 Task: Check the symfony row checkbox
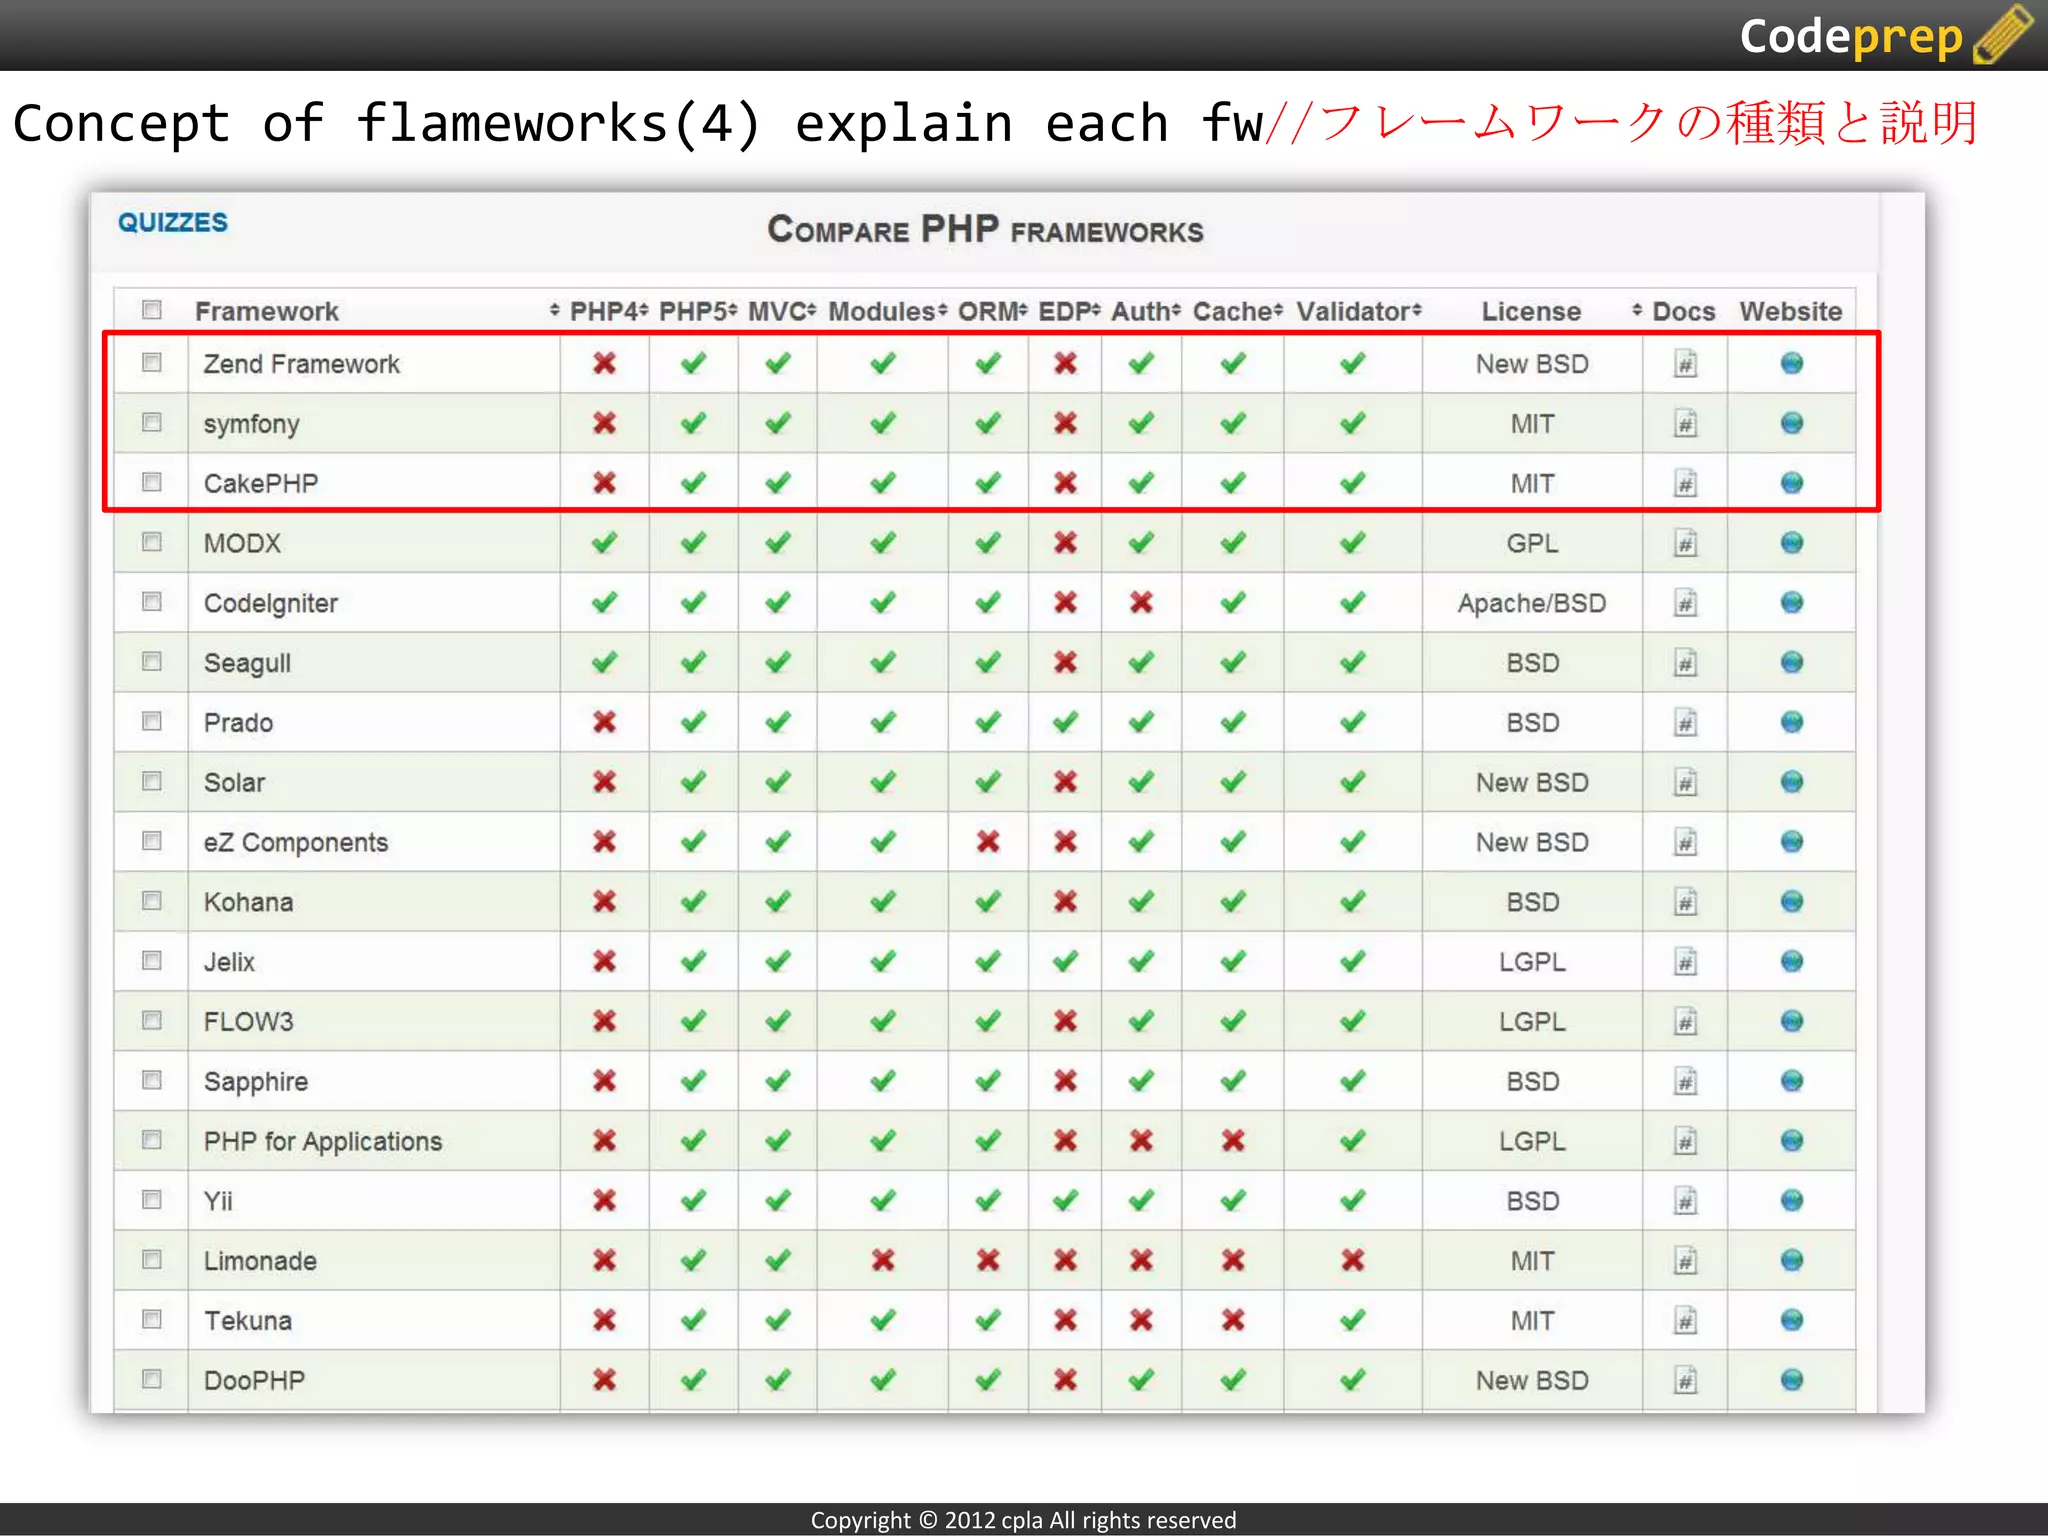[152, 422]
